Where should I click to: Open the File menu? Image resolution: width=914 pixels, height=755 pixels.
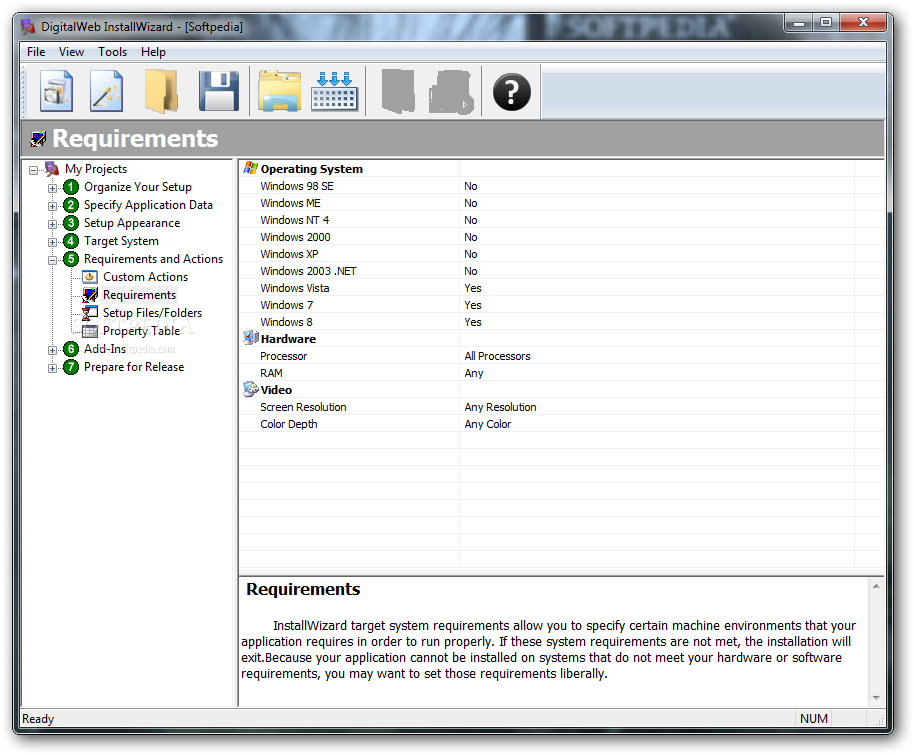36,52
